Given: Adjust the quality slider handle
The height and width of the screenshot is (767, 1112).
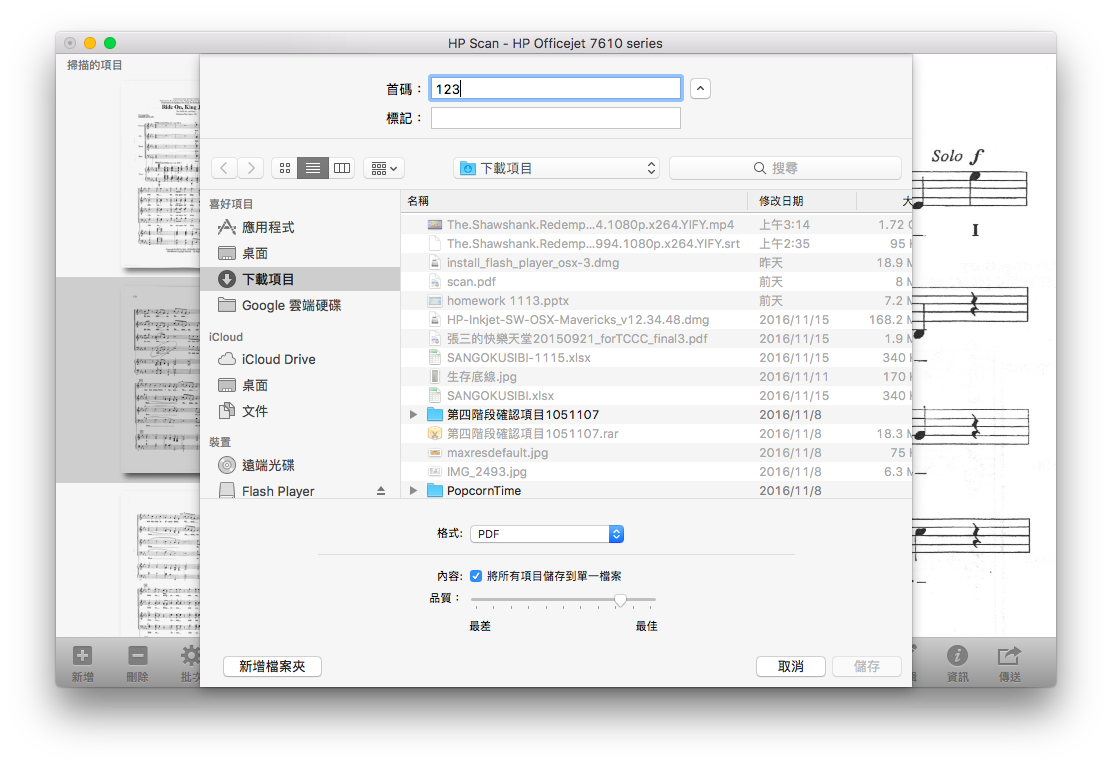Looking at the screenshot, I should pyautogui.click(x=620, y=600).
